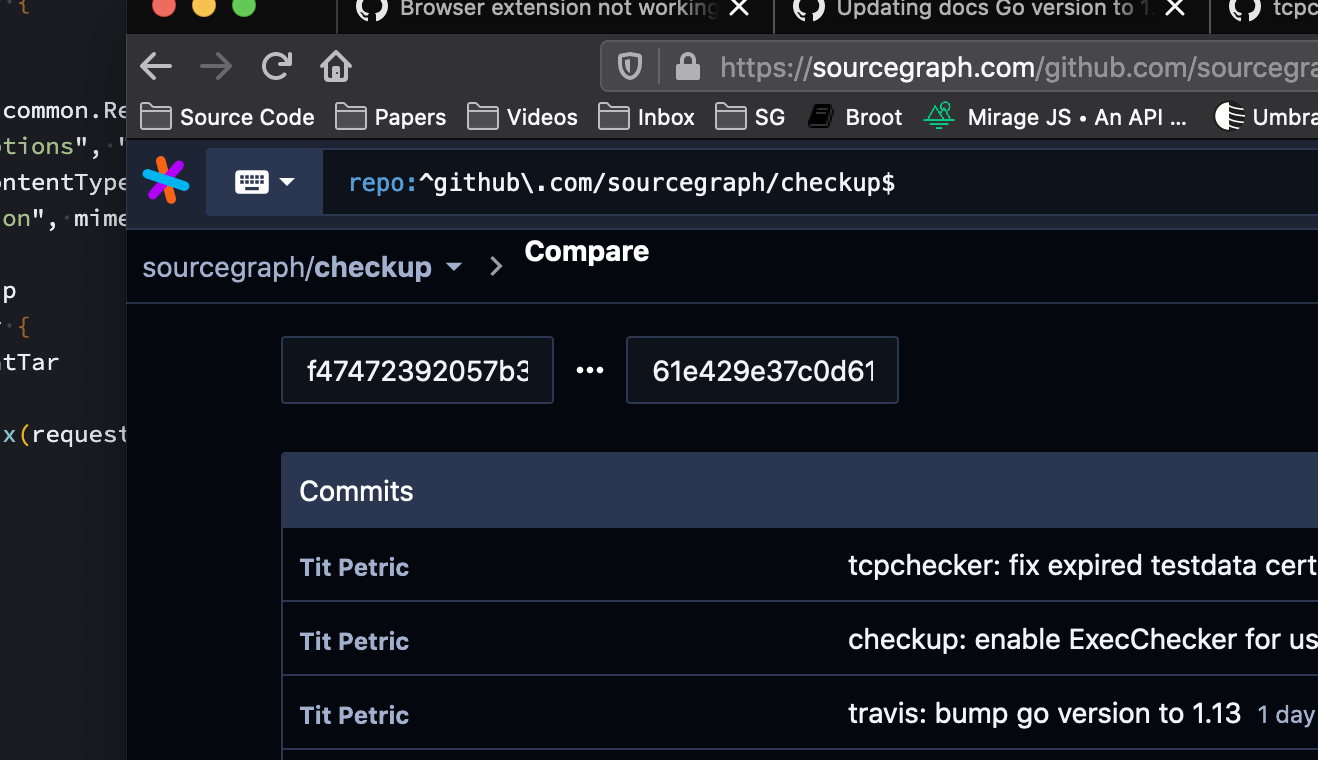Image resolution: width=1318 pixels, height=760 pixels.
Task: Open Tit Petric author on checkup commit
Action: (x=354, y=641)
